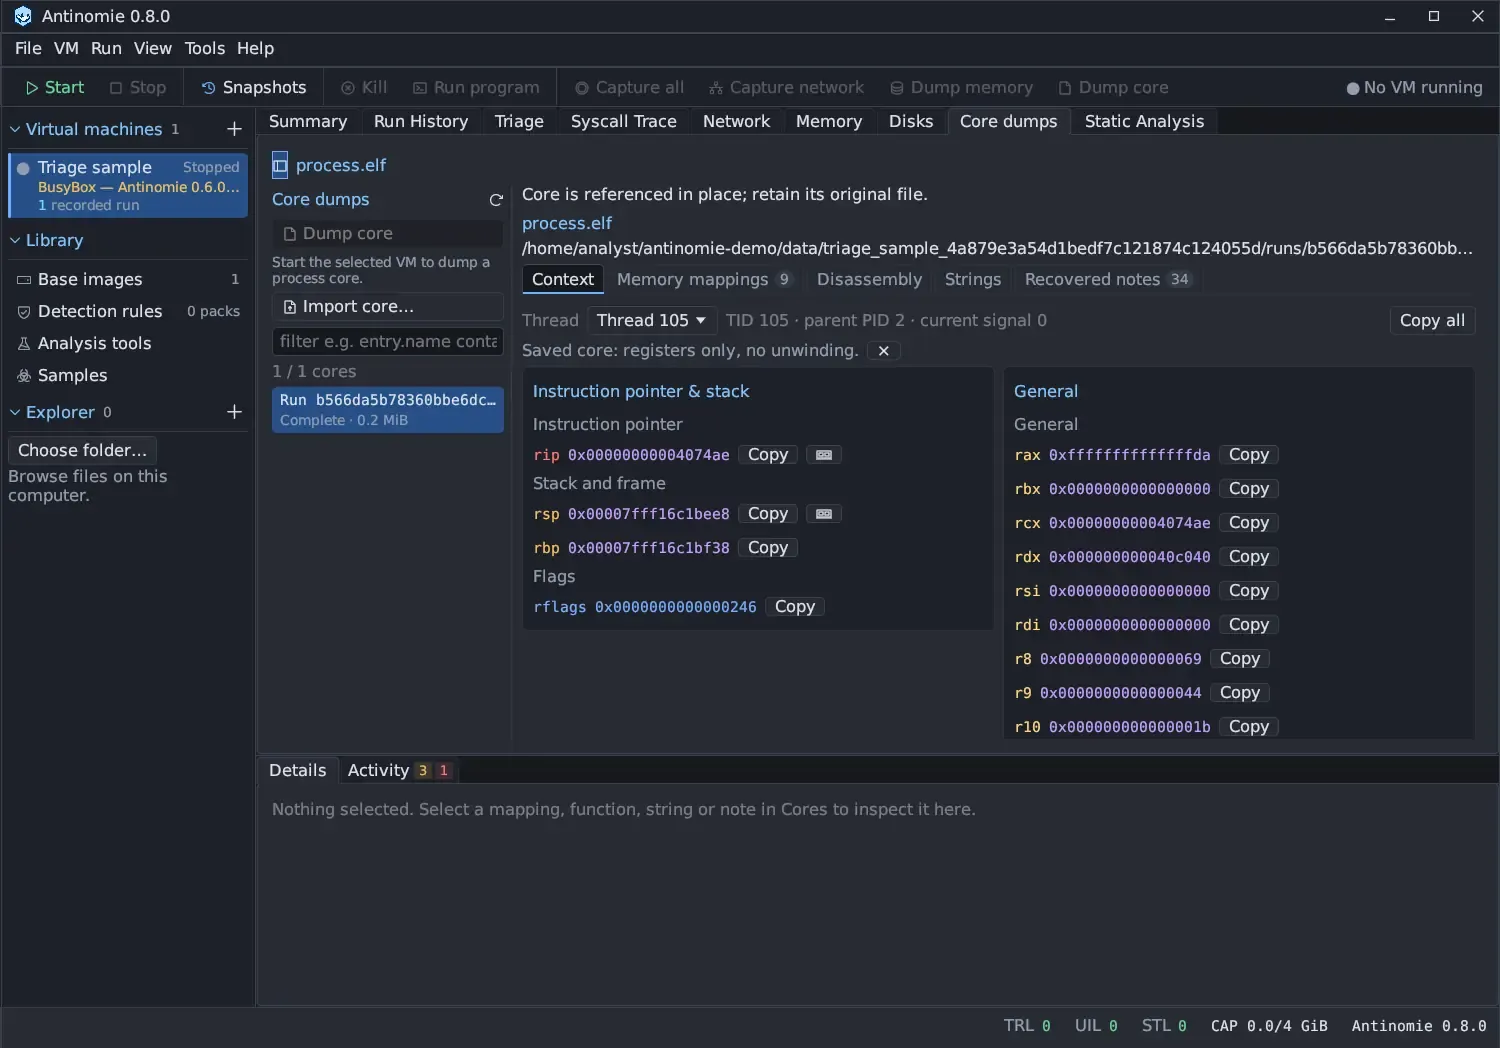
Task: Collapse the Virtual machines section
Action: [x=15, y=129]
